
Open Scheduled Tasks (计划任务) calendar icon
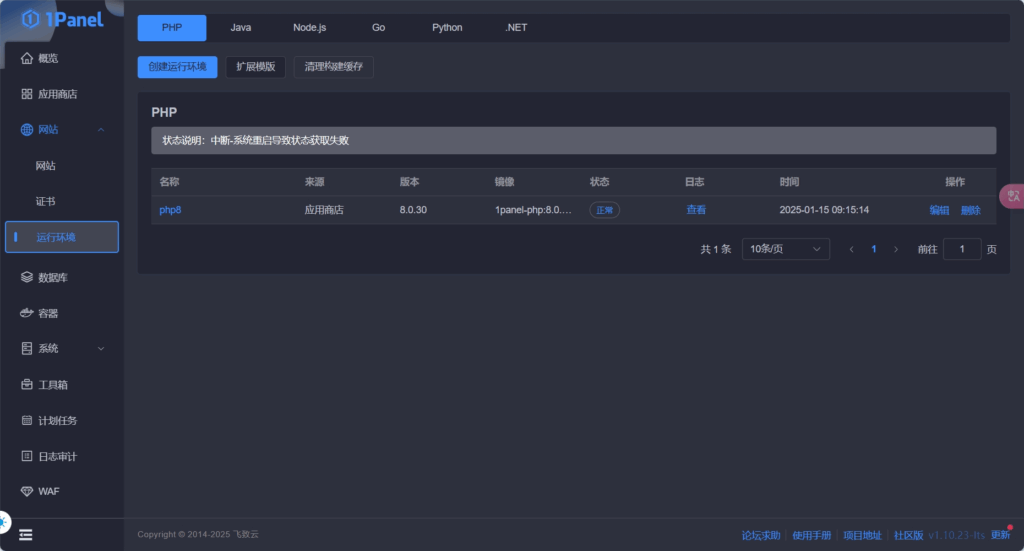point(27,420)
